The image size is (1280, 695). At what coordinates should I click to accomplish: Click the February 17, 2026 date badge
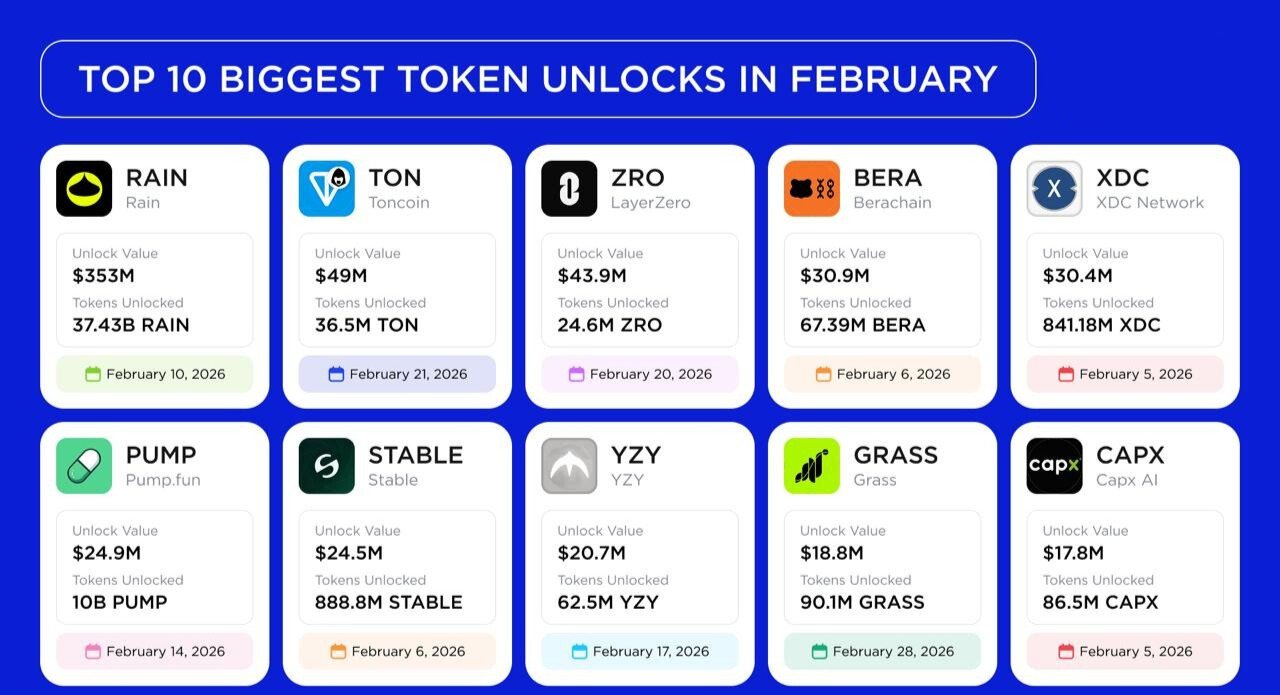[x=640, y=651]
